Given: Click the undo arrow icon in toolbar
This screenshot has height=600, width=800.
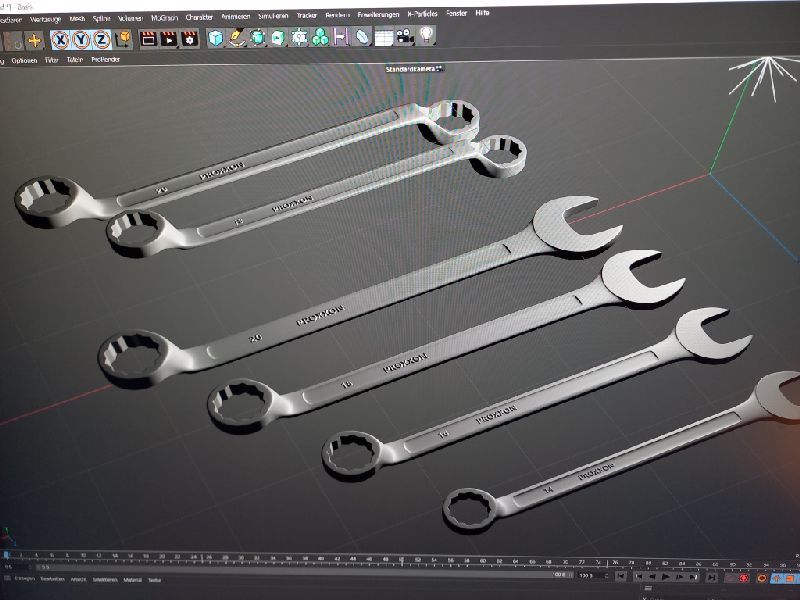Looking at the screenshot, I should click(x=14, y=41).
